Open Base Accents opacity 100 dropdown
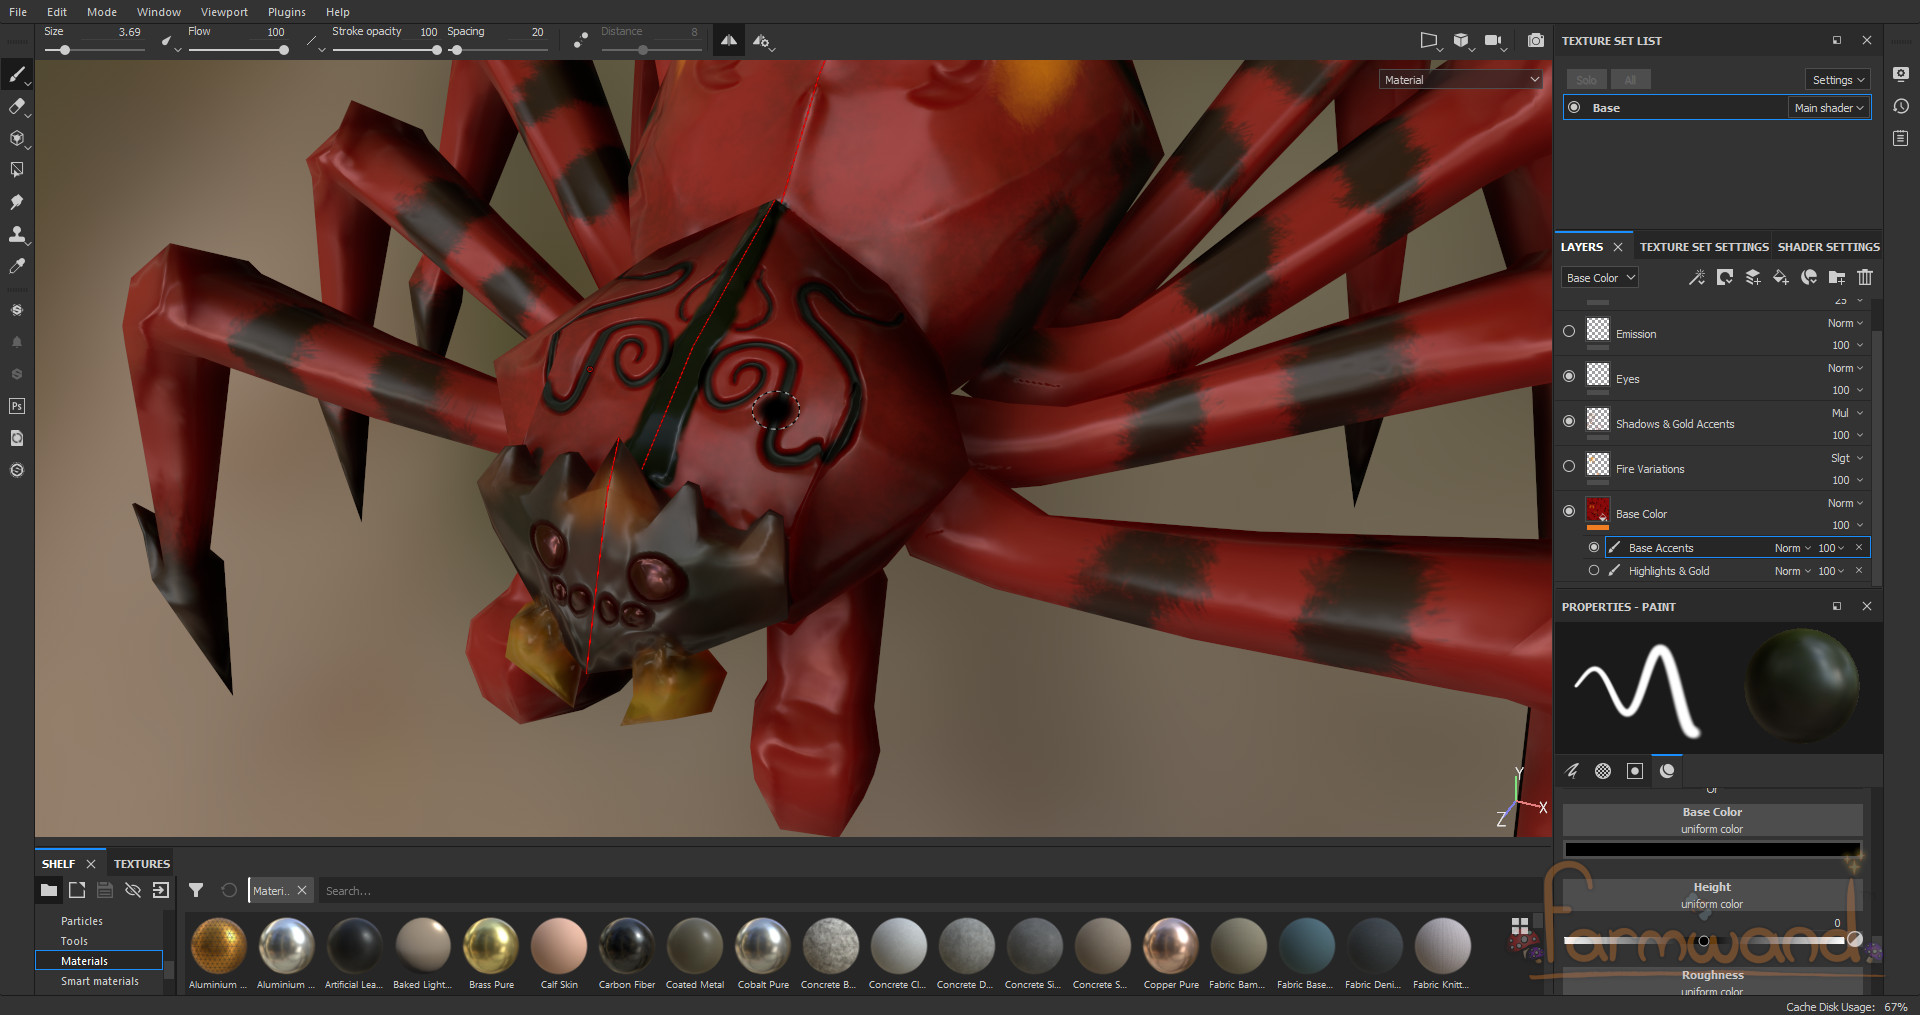 coord(1831,547)
